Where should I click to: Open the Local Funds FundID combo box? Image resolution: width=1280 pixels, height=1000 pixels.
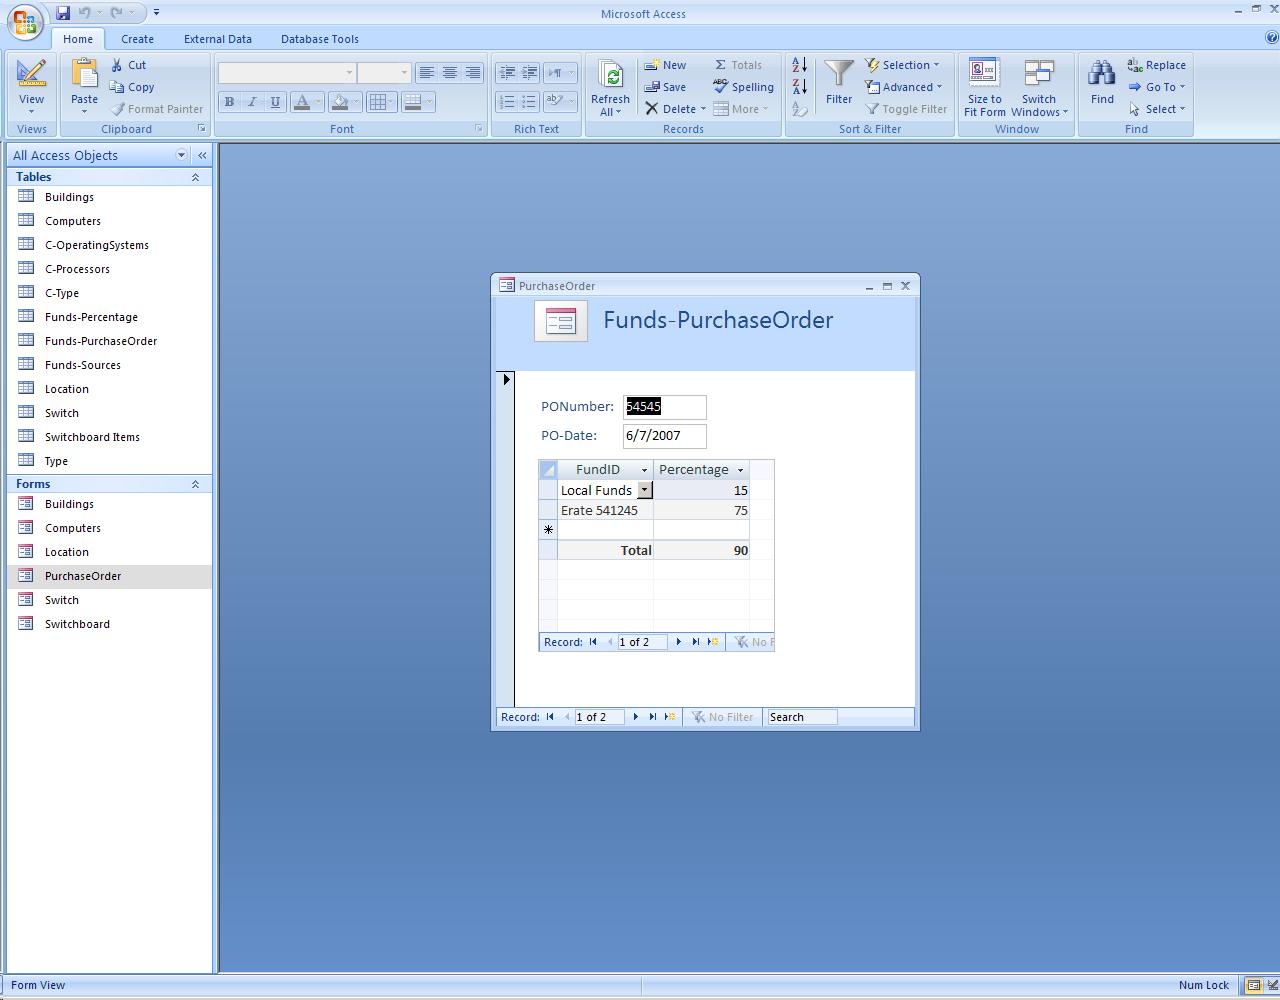pyautogui.click(x=644, y=490)
